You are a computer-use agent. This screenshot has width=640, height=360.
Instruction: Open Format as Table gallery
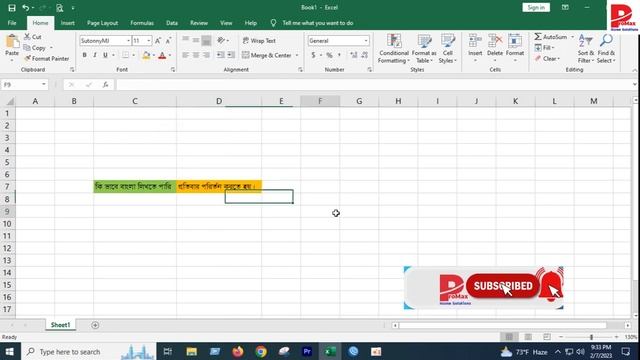(x=424, y=49)
